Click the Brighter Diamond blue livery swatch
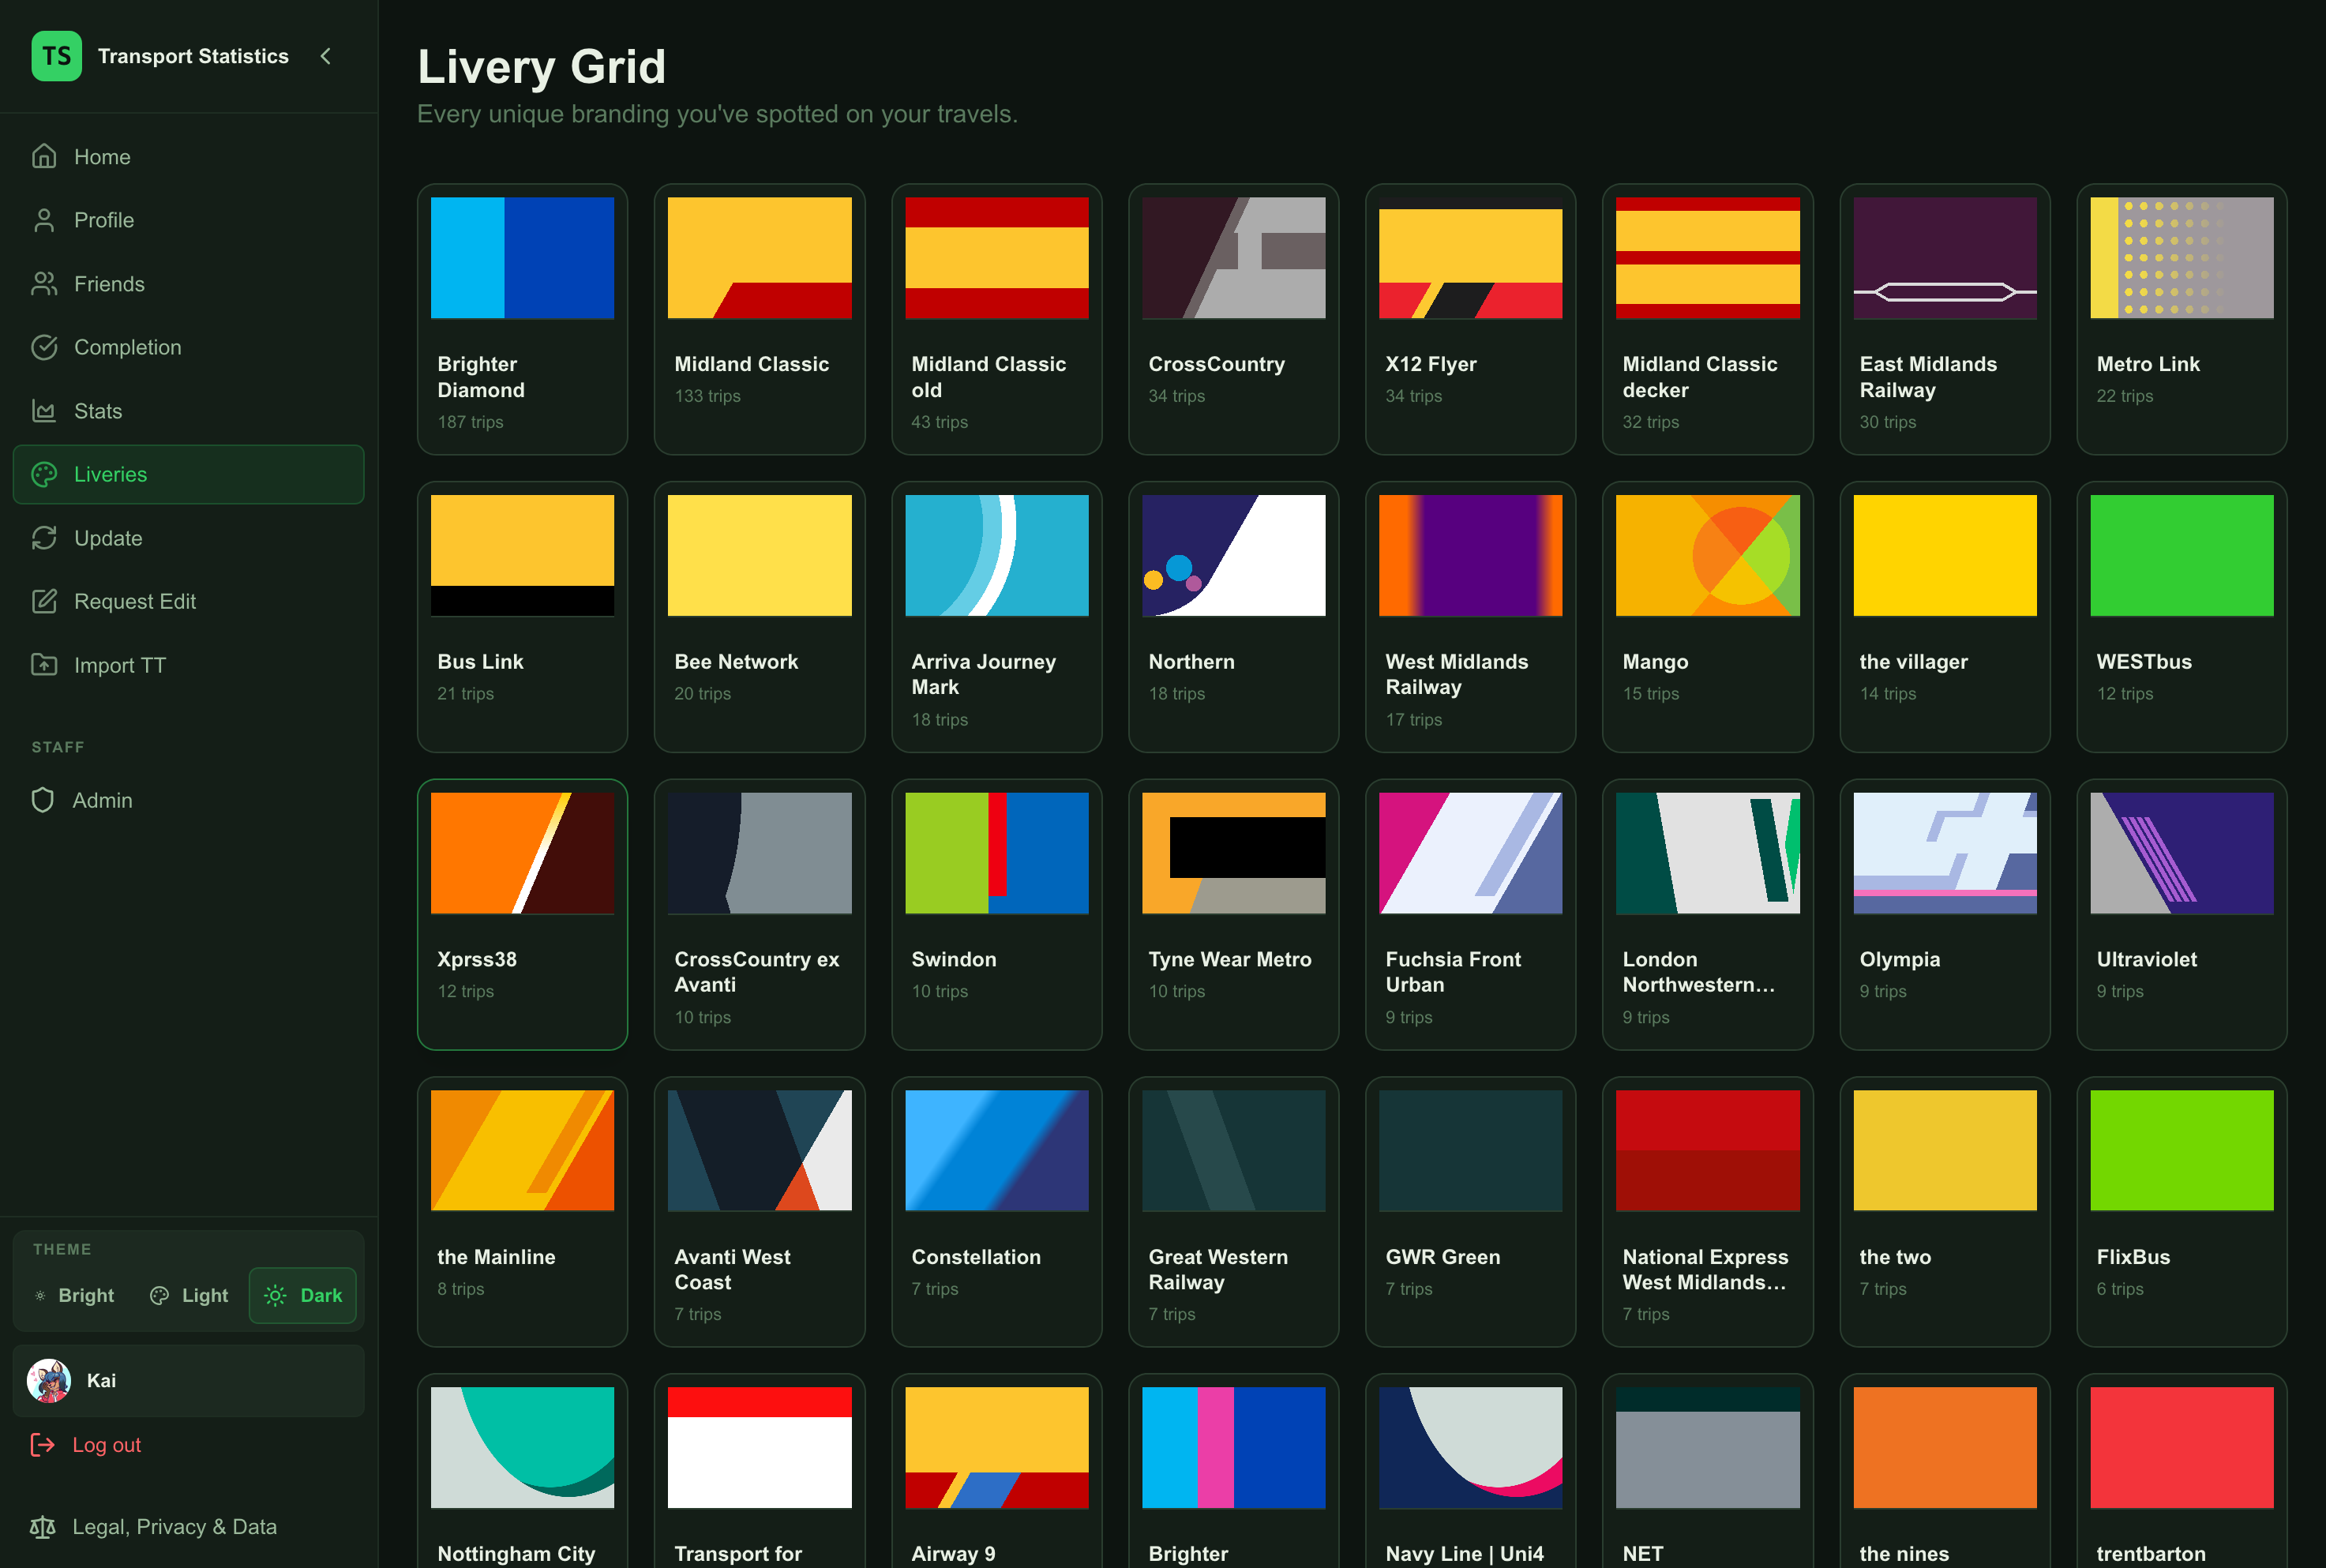The image size is (2326, 1568). 522,258
